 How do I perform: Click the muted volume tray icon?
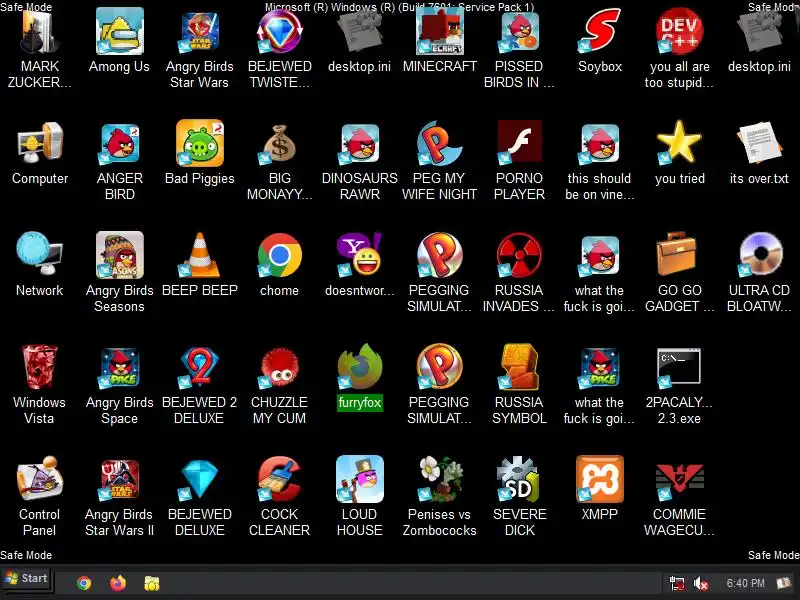point(701,583)
